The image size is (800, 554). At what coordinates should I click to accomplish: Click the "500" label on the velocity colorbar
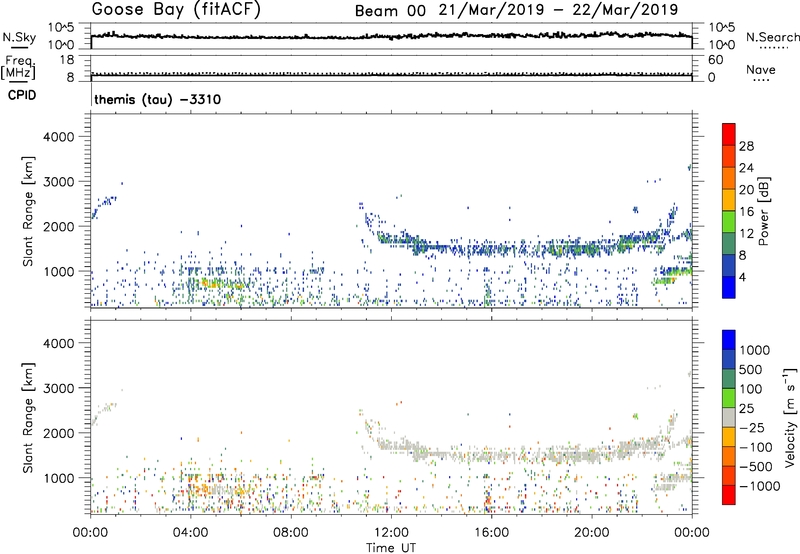pos(751,370)
